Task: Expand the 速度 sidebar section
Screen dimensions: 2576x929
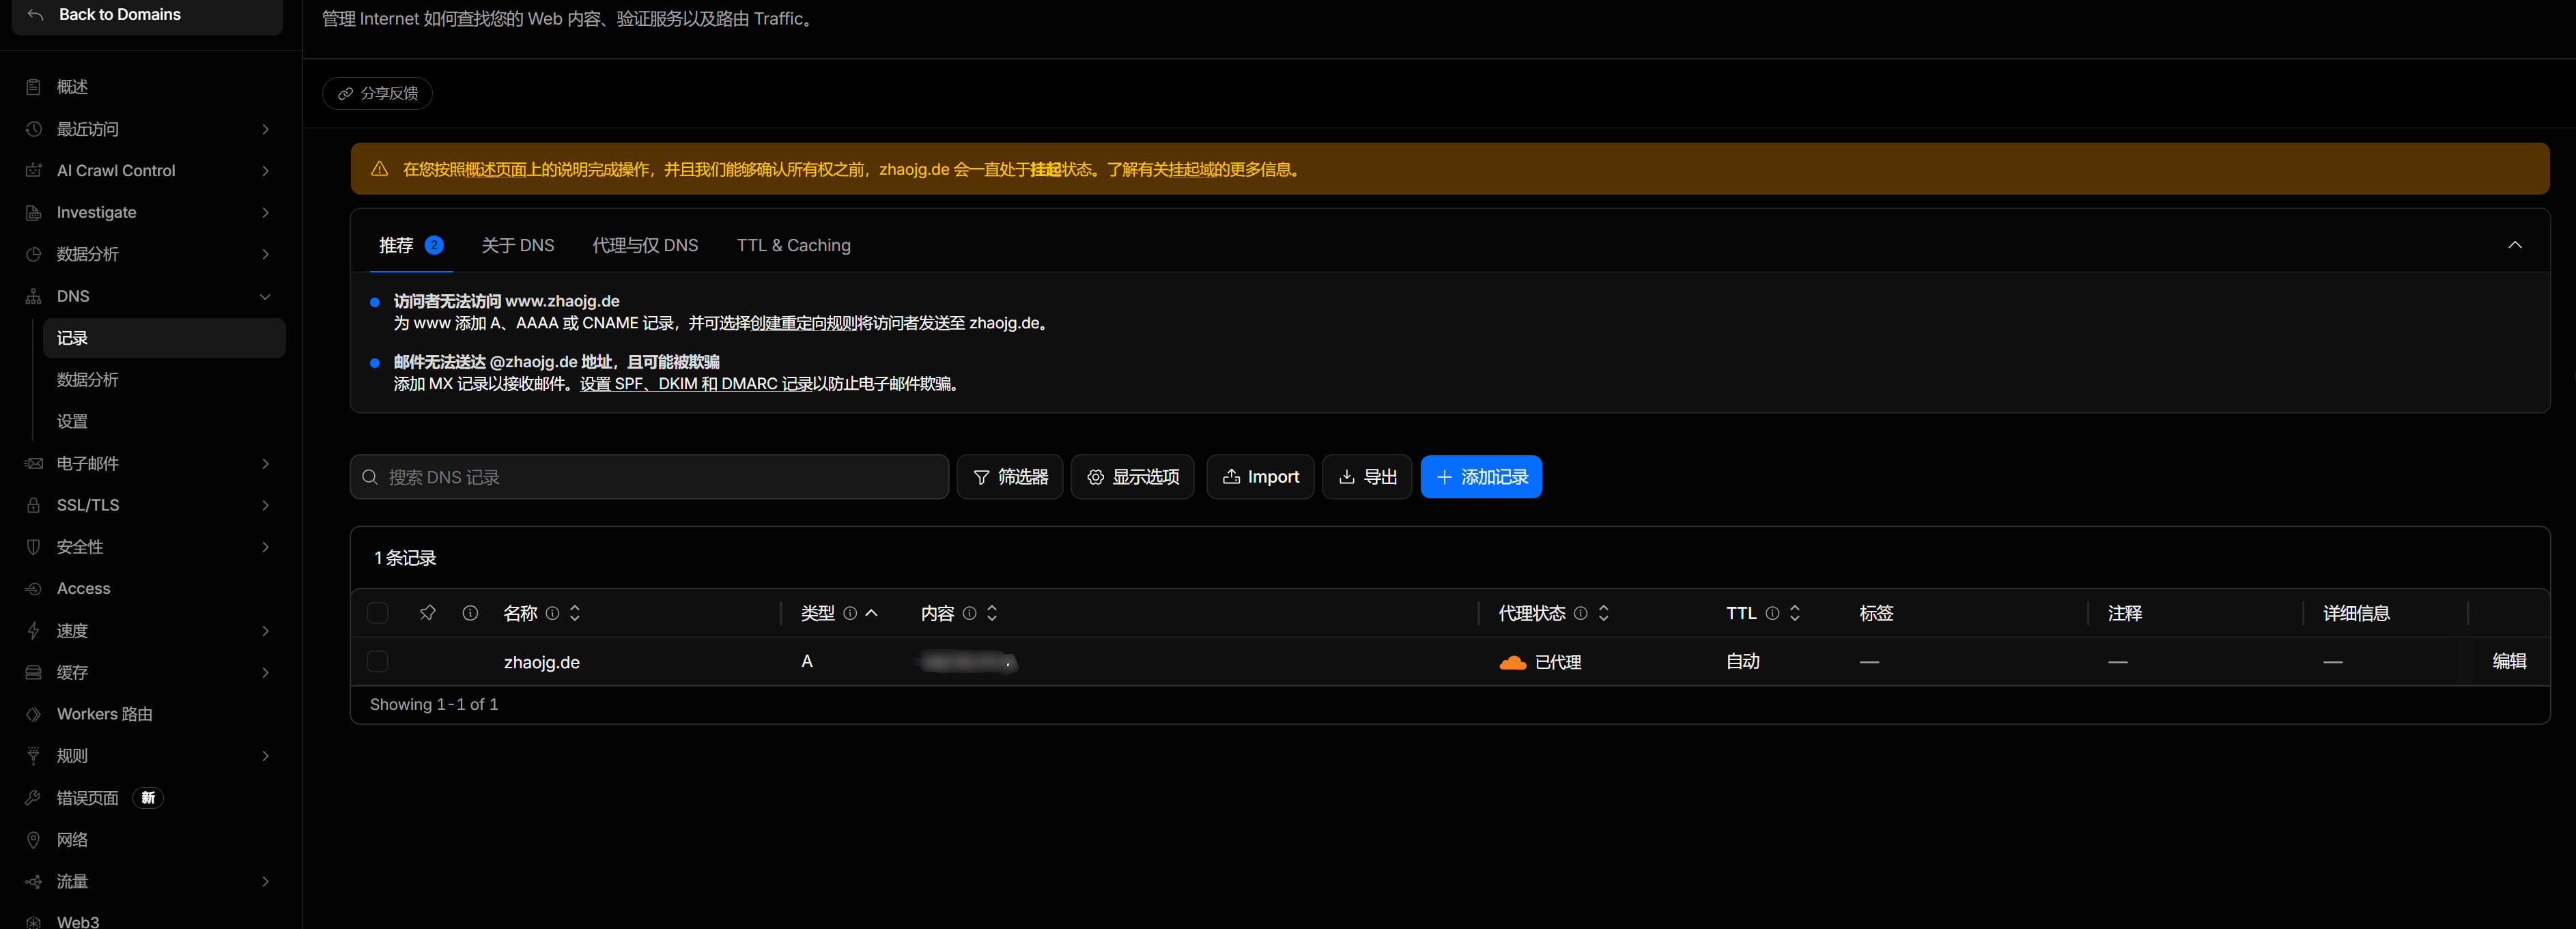Action: 265,631
